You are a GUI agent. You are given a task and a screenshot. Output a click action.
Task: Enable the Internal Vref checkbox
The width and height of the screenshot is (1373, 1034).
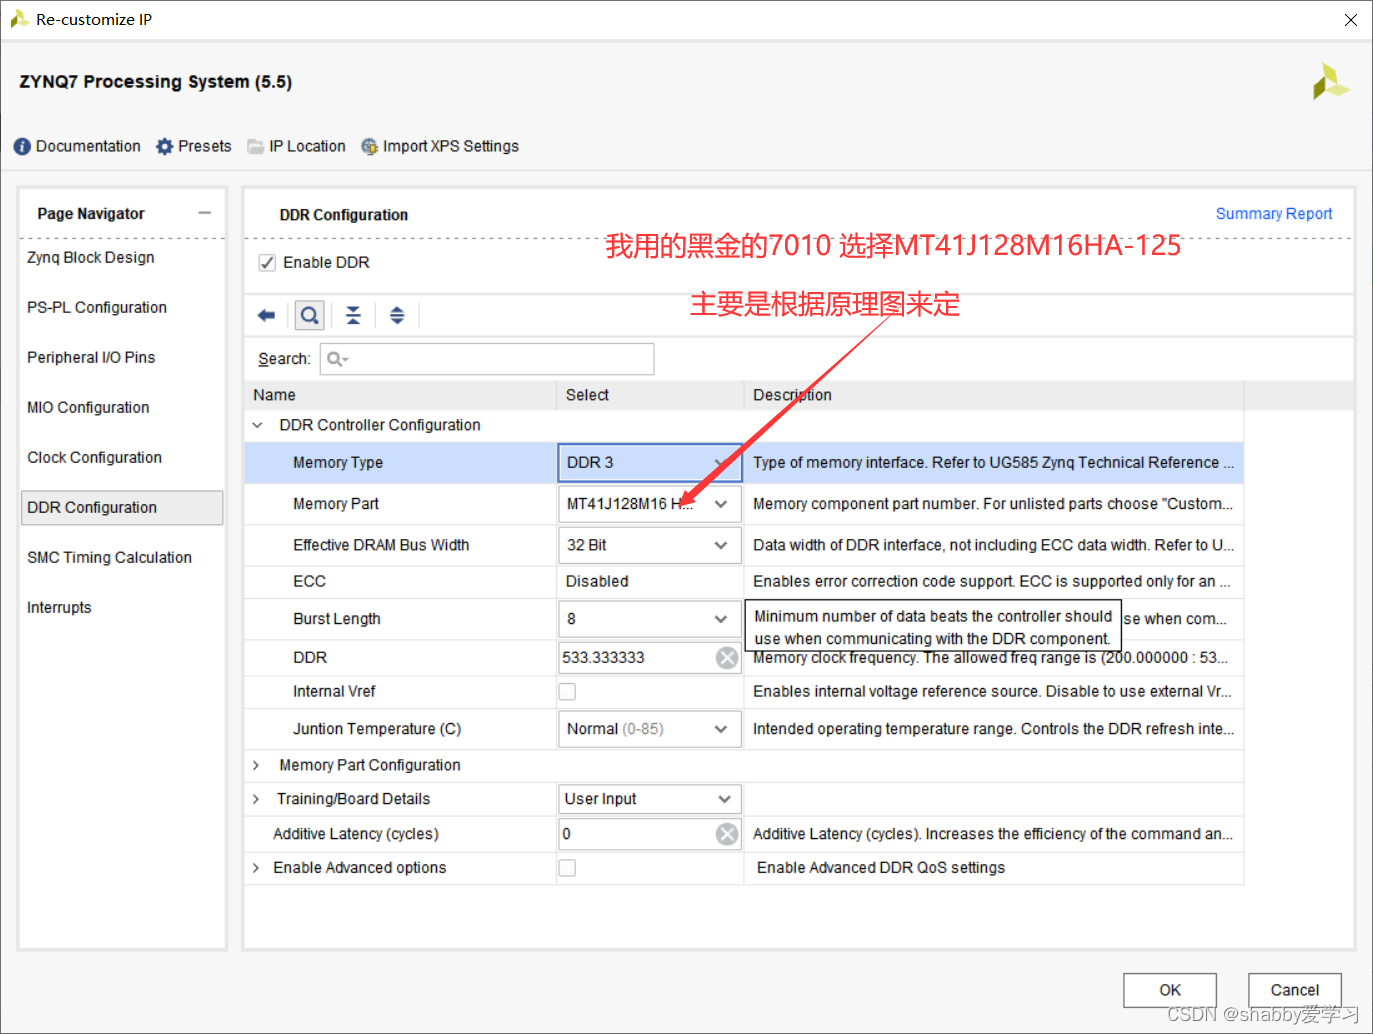567,691
